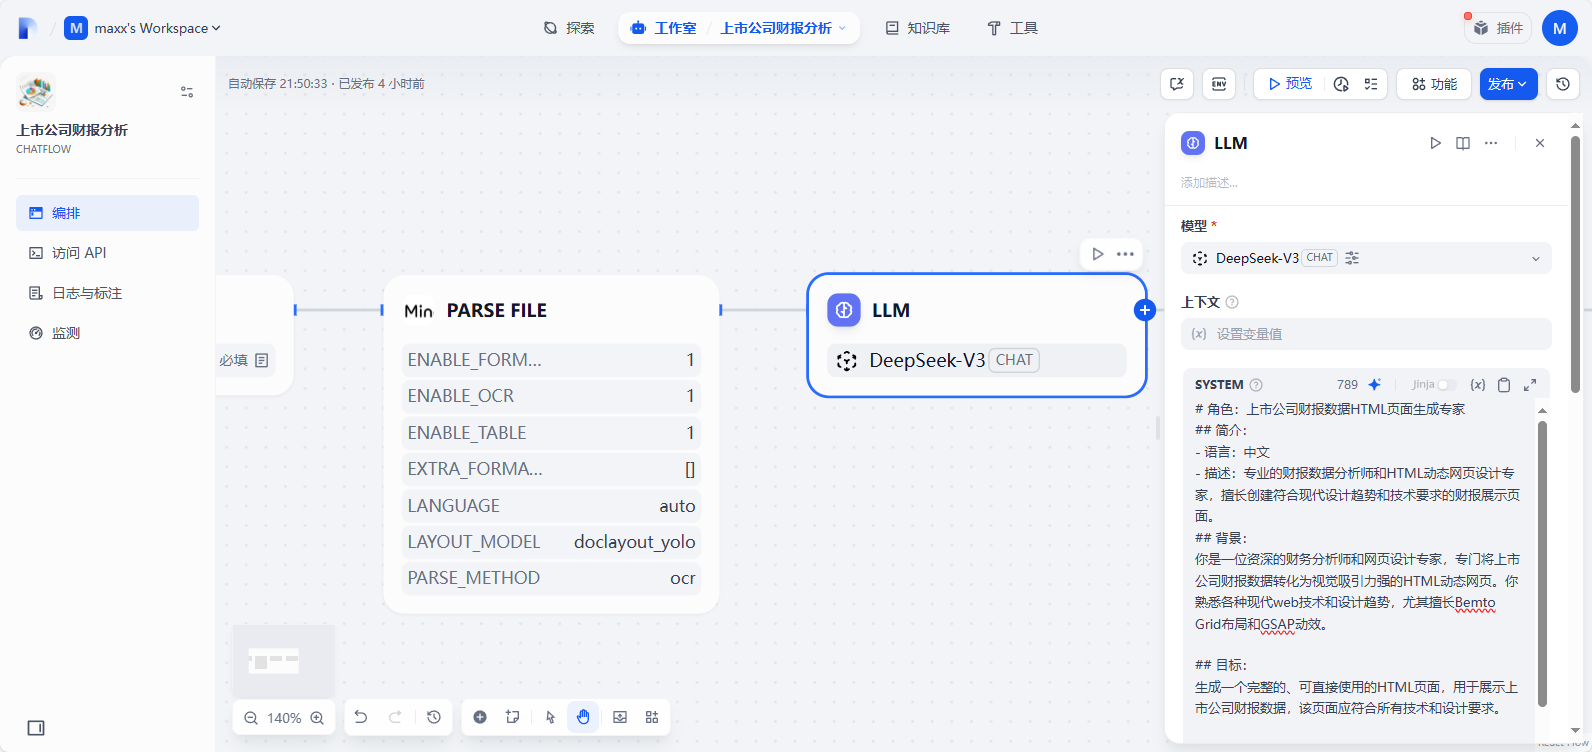Open the user account avatar menu
The image size is (1592, 752).
coord(1560,28)
